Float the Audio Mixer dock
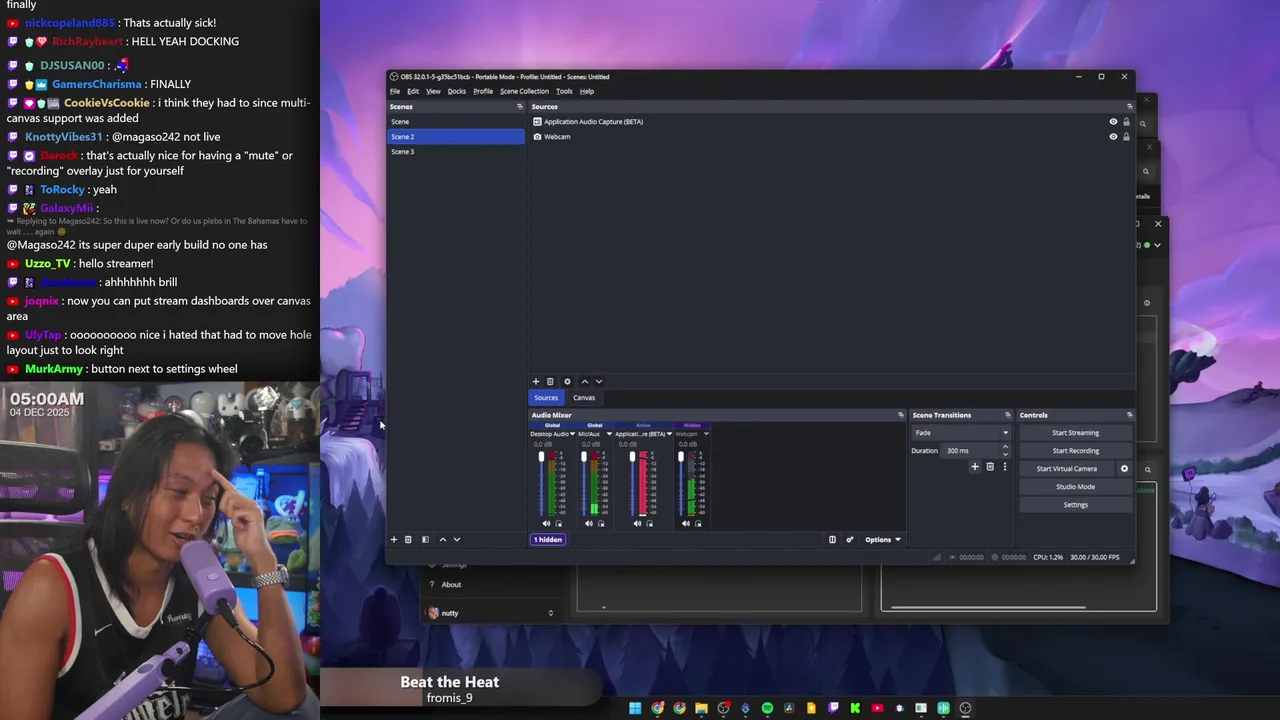1280x720 pixels. [x=900, y=415]
